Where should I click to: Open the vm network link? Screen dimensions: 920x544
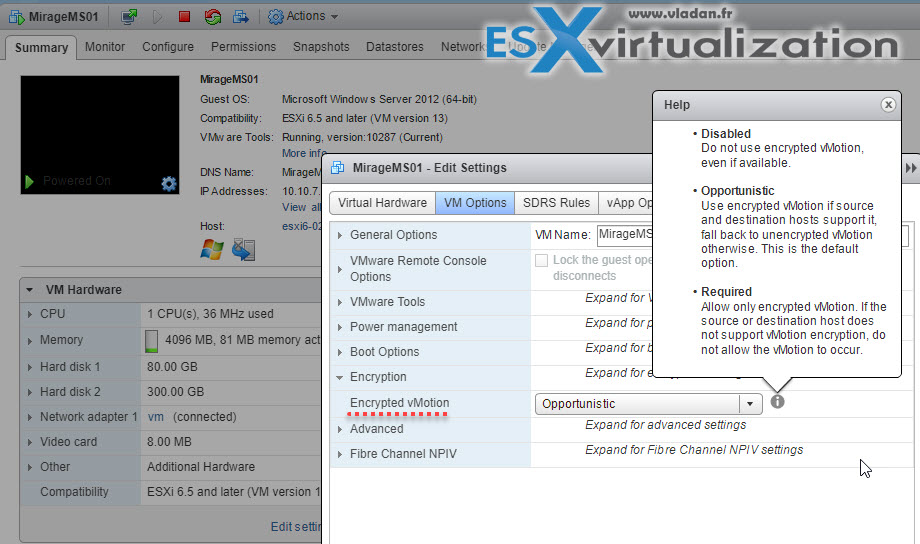tap(155, 417)
